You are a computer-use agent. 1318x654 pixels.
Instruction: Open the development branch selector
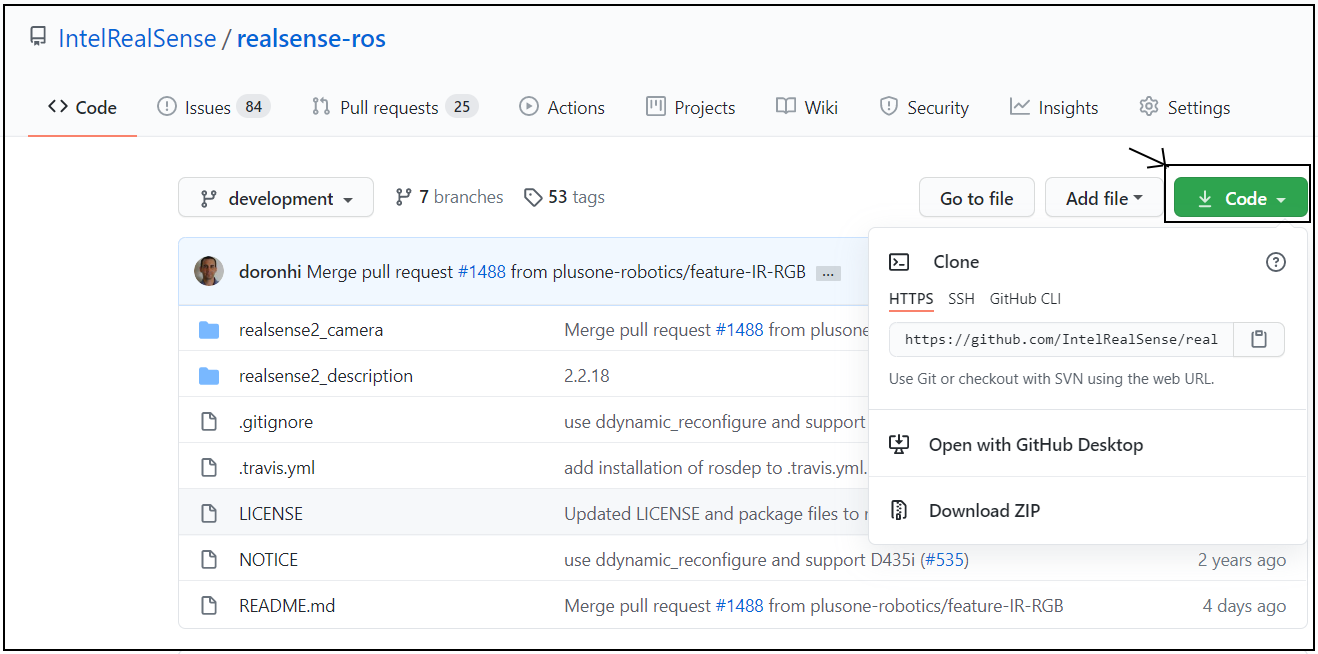275,197
